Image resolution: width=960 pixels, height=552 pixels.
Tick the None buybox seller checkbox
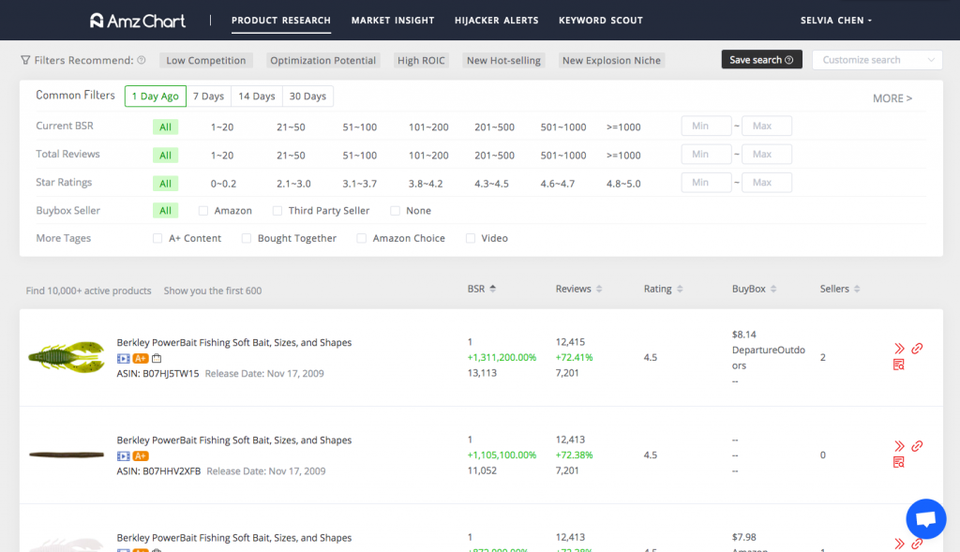pyautogui.click(x=395, y=211)
